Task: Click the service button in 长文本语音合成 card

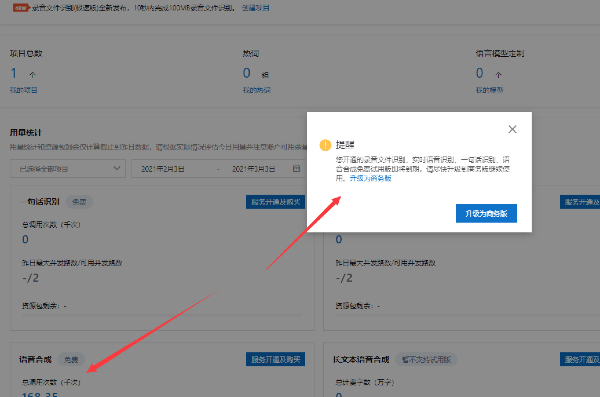Action: [x=580, y=359]
